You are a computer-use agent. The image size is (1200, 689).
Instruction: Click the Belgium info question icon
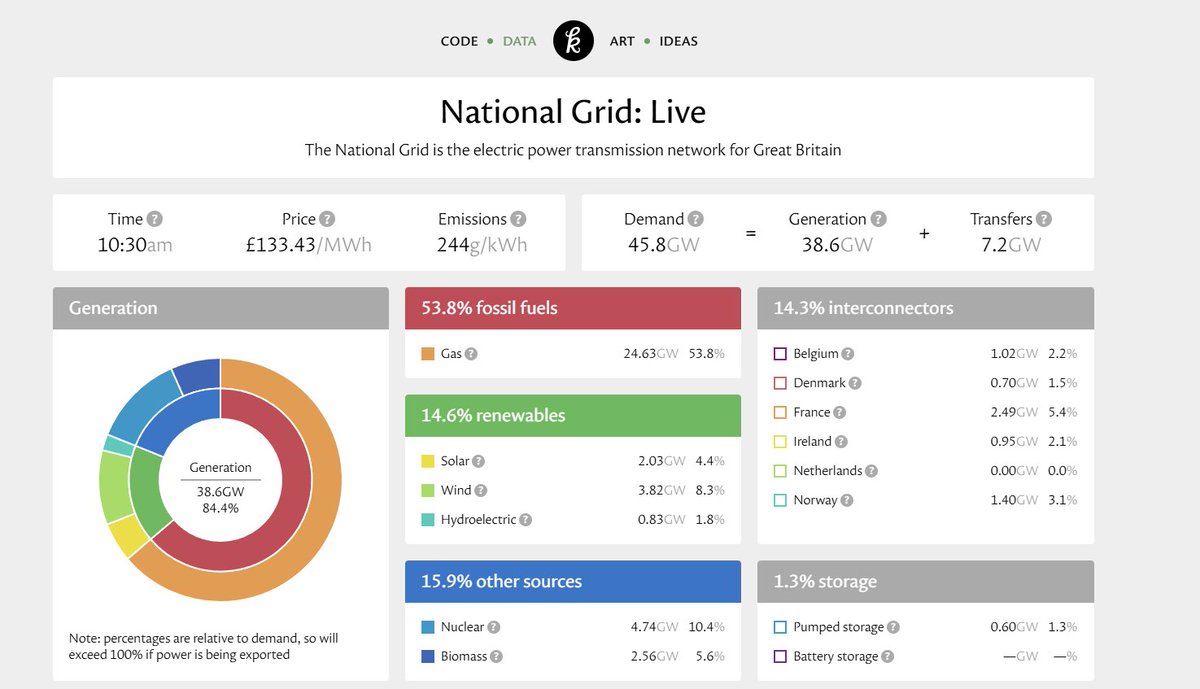(847, 354)
